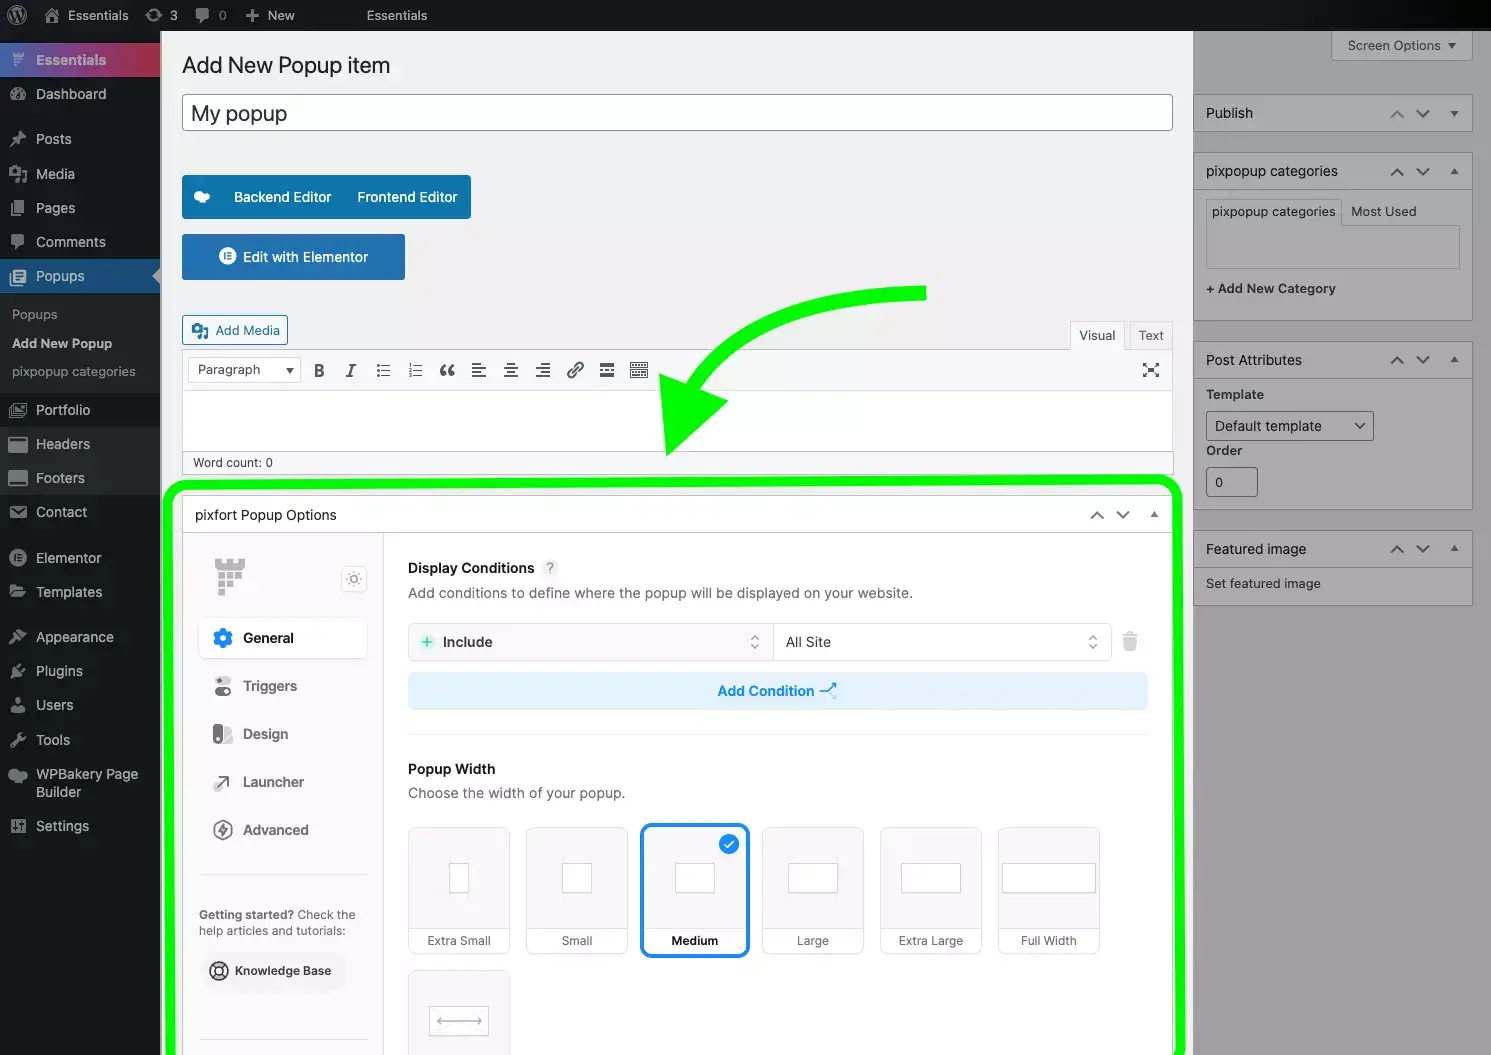Click the italic formatting icon
This screenshot has width=1491, height=1055.
[x=351, y=370]
